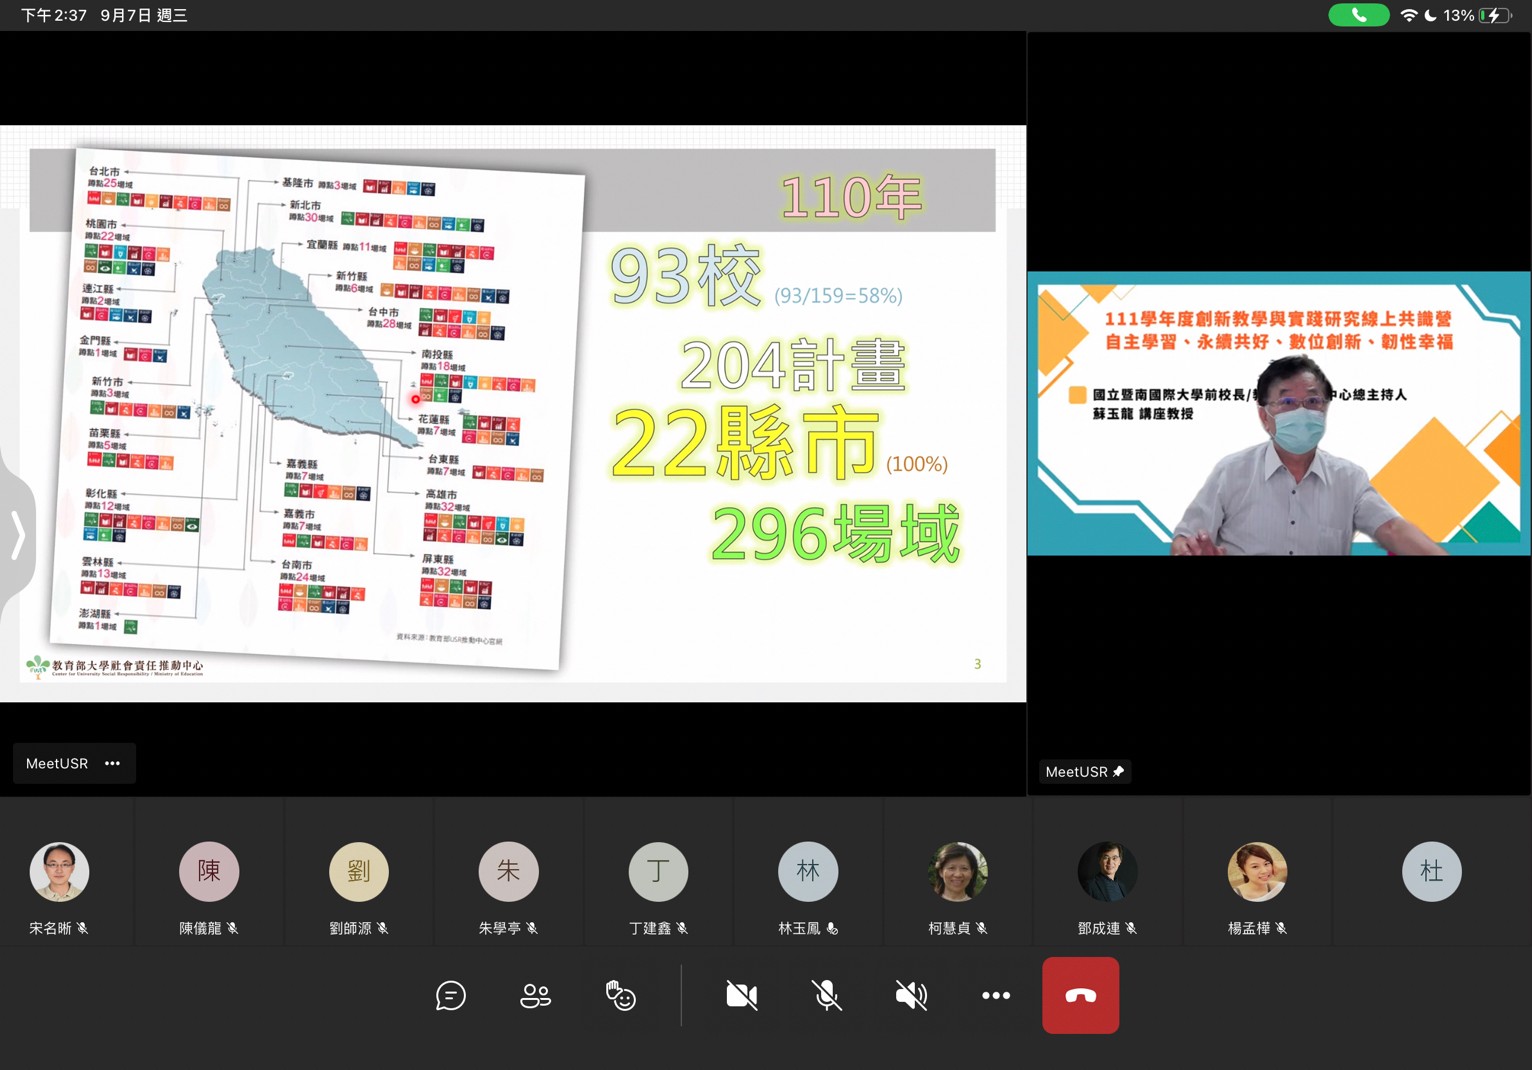
Task: Hang up with the red end-call button
Action: (x=1080, y=995)
